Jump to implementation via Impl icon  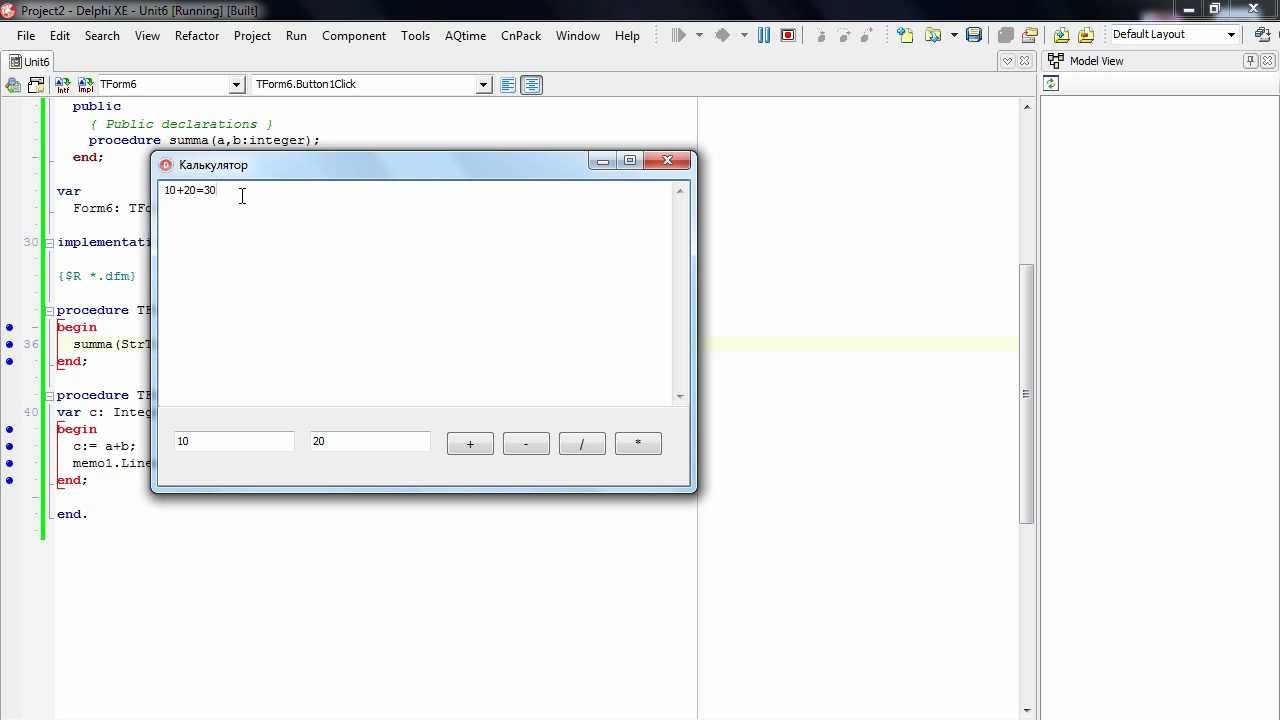pyautogui.click(x=85, y=85)
